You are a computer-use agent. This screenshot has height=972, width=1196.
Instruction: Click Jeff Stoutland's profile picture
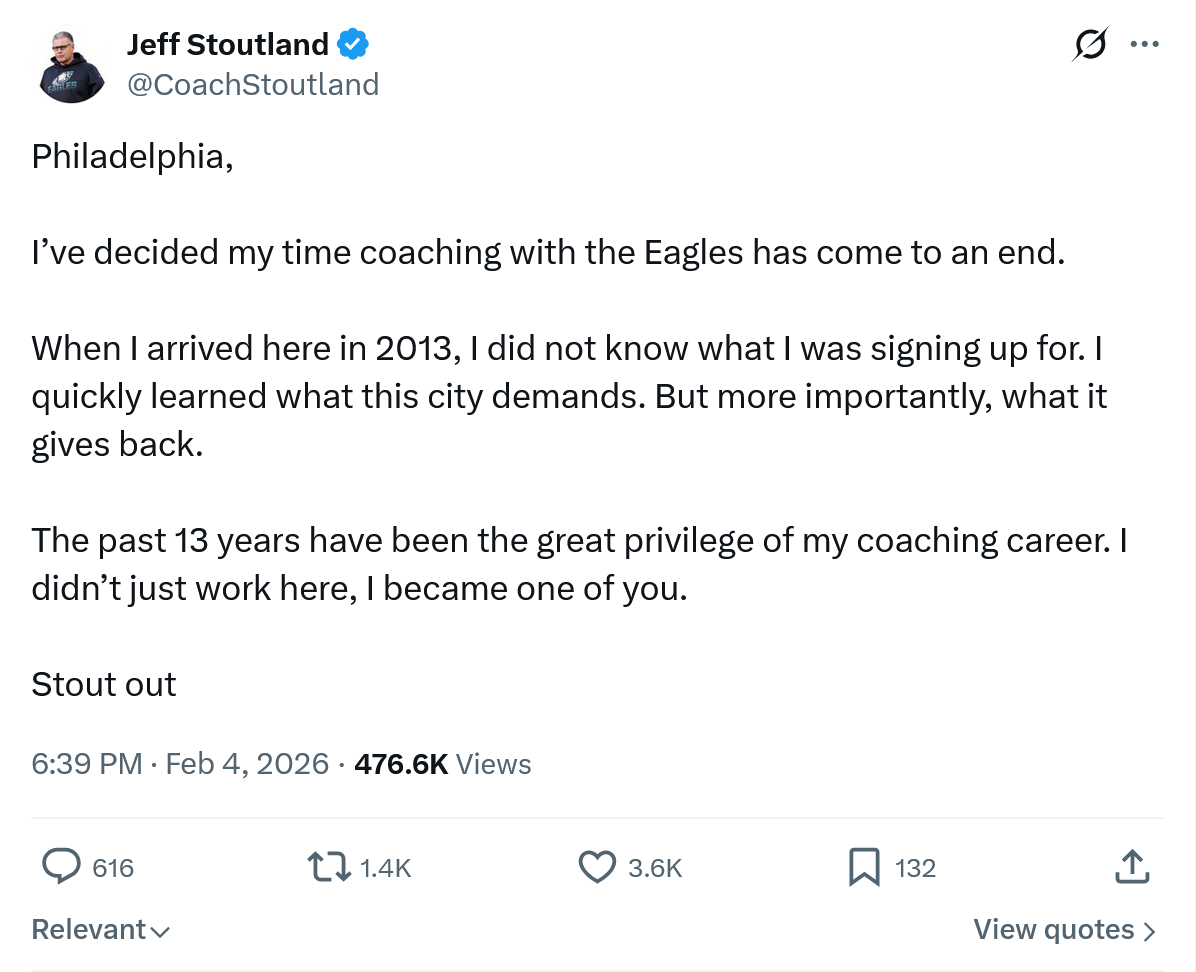pos(70,63)
